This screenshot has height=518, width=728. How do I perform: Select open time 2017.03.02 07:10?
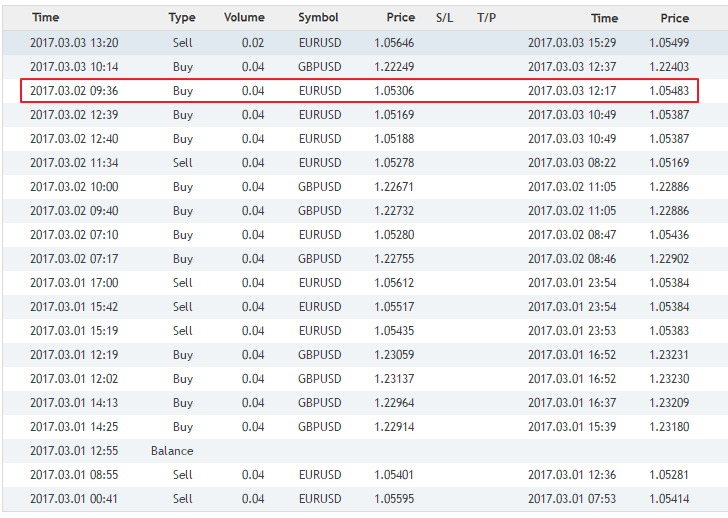[x=74, y=235]
